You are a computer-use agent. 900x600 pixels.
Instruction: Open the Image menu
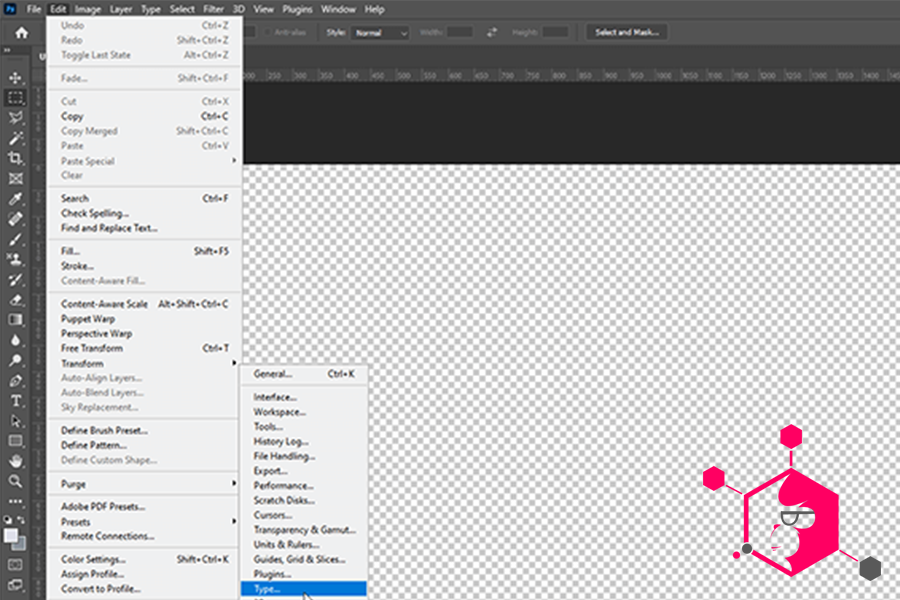click(x=88, y=9)
